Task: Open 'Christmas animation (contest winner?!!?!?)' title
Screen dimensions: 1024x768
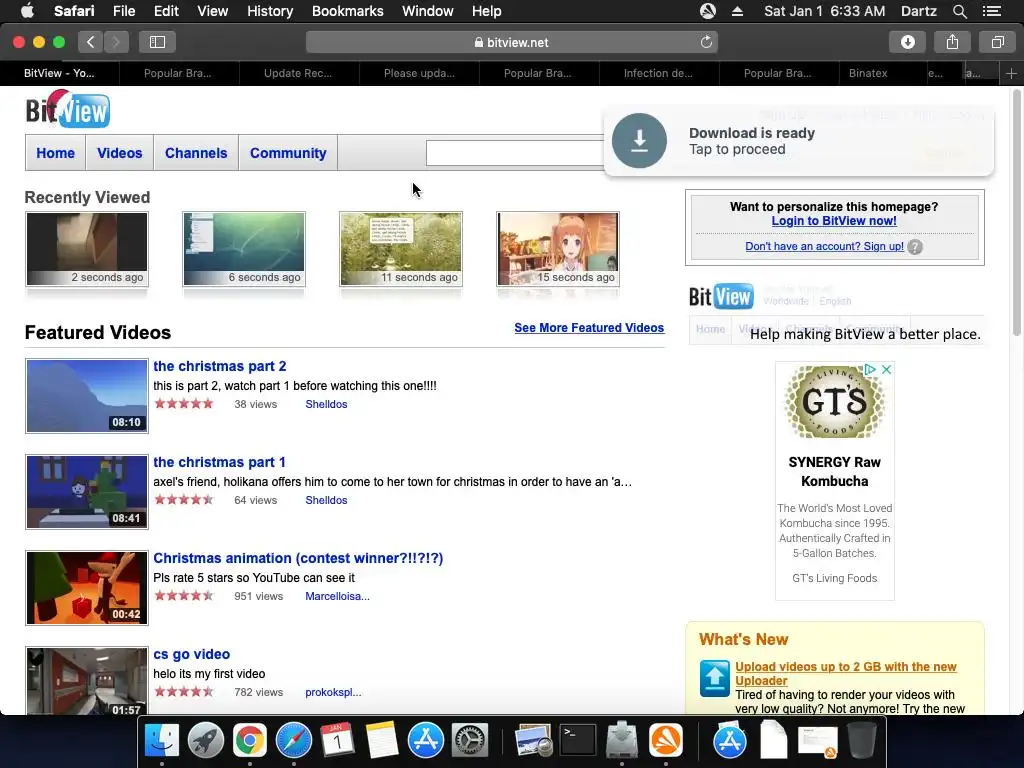Action: click(x=298, y=558)
